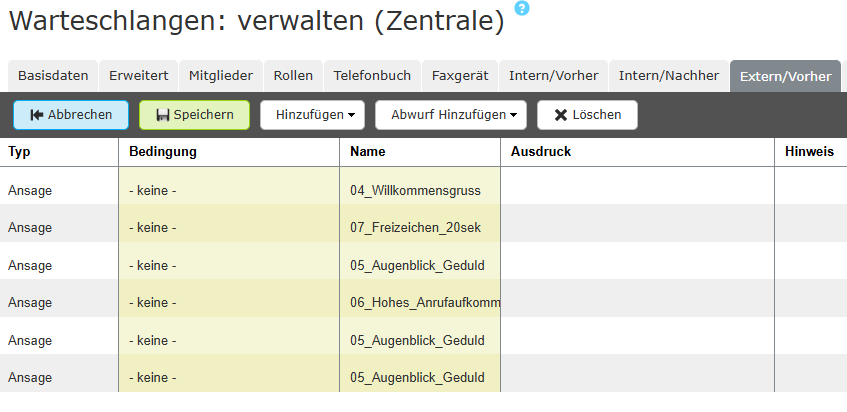Screen dimensions: 847x412
Task: Switch to the Faxgerät tab
Action: click(x=460, y=76)
